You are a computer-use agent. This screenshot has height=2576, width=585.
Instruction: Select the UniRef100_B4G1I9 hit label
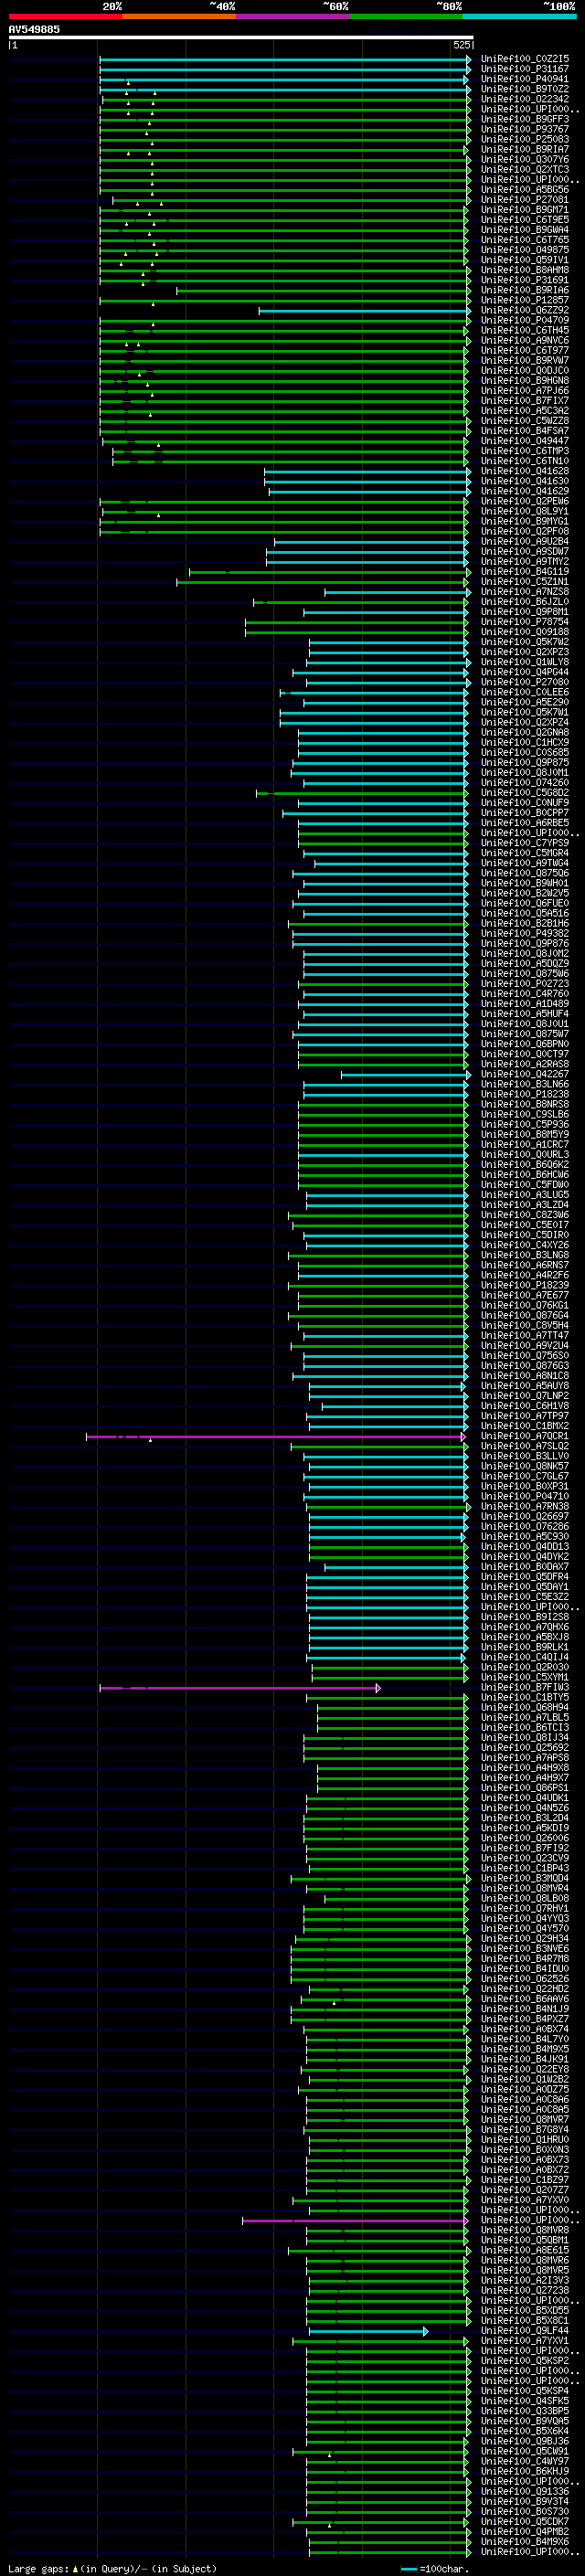click(x=525, y=572)
